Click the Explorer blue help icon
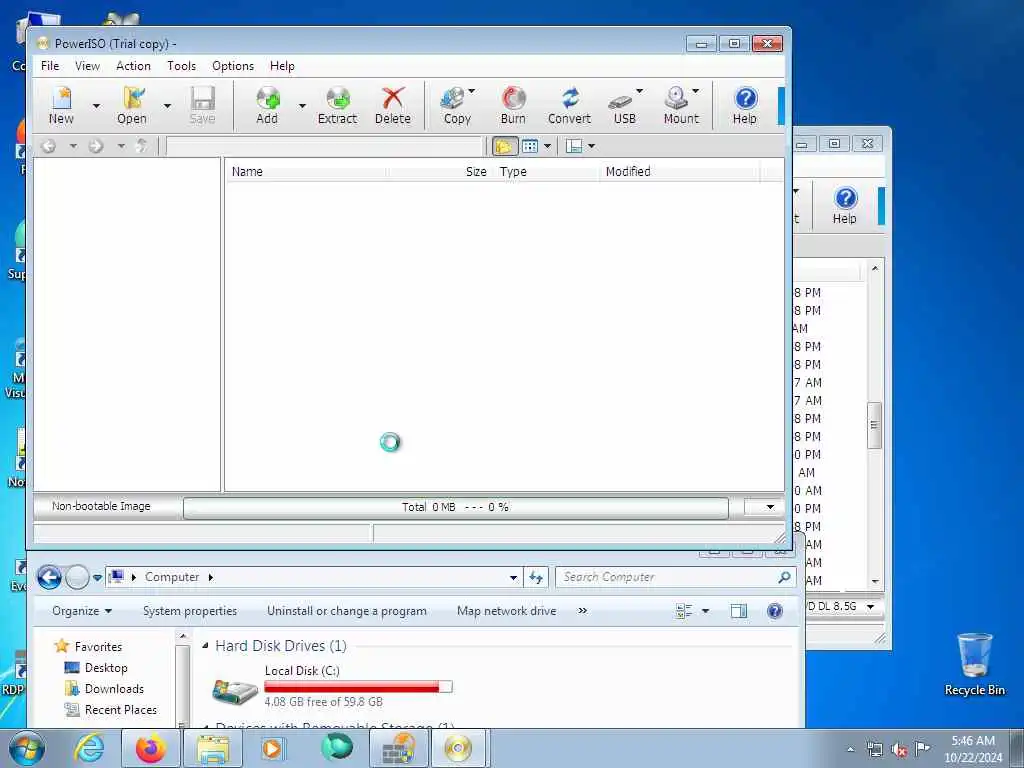The image size is (1024, 768). [x=775, y=611]
